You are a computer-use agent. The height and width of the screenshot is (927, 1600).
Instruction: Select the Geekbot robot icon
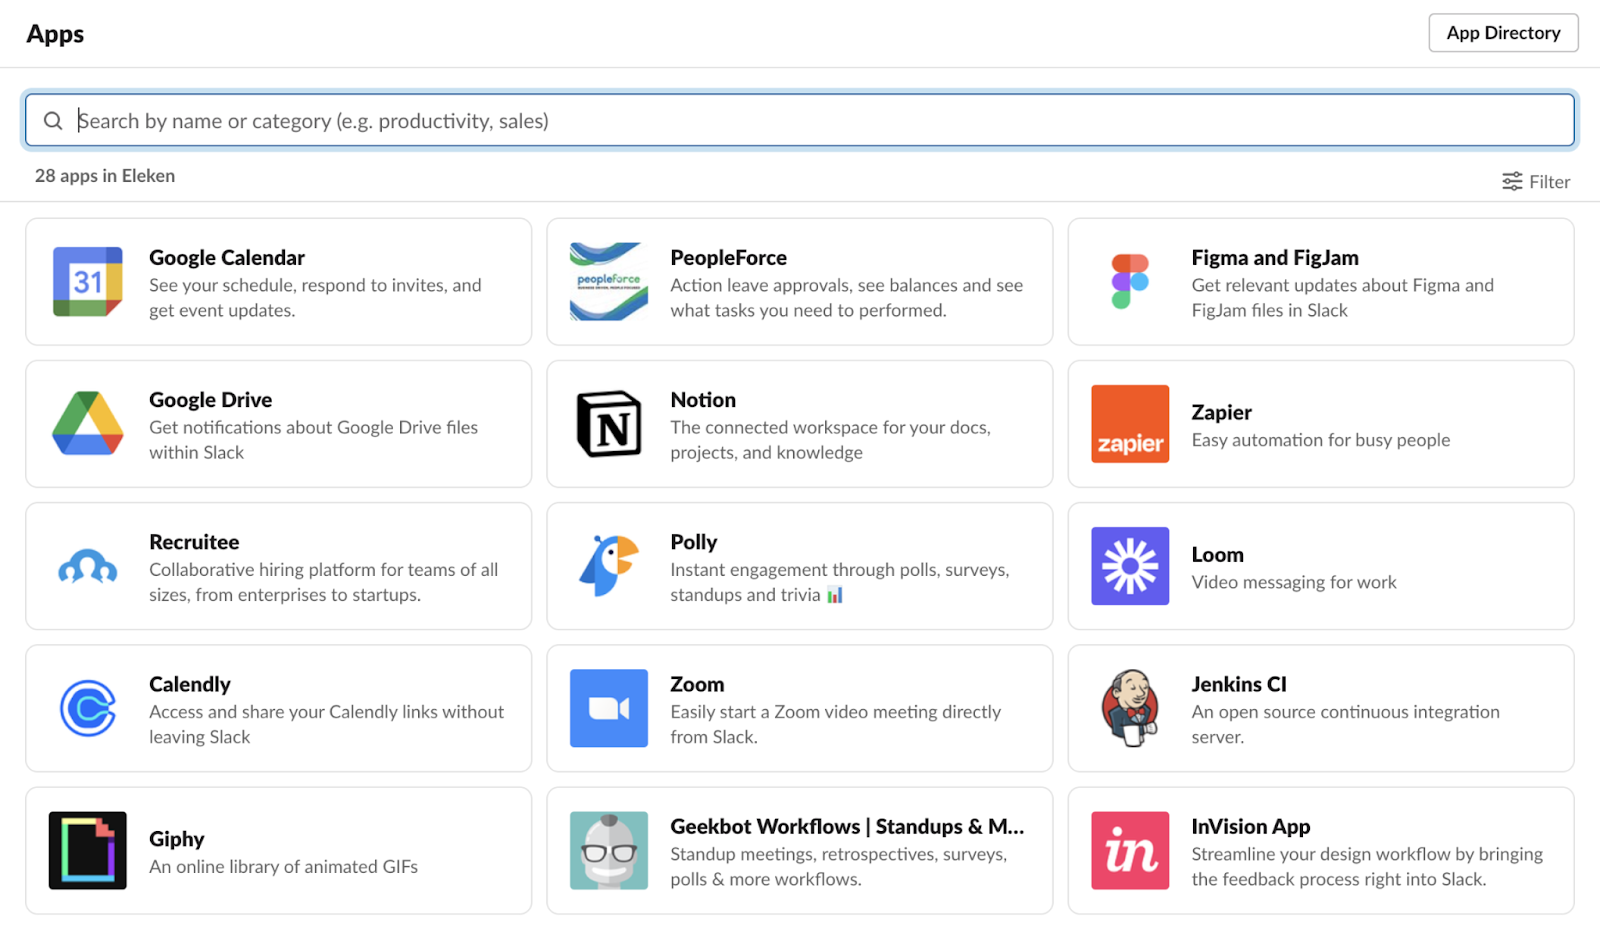(x=609, y=850)
